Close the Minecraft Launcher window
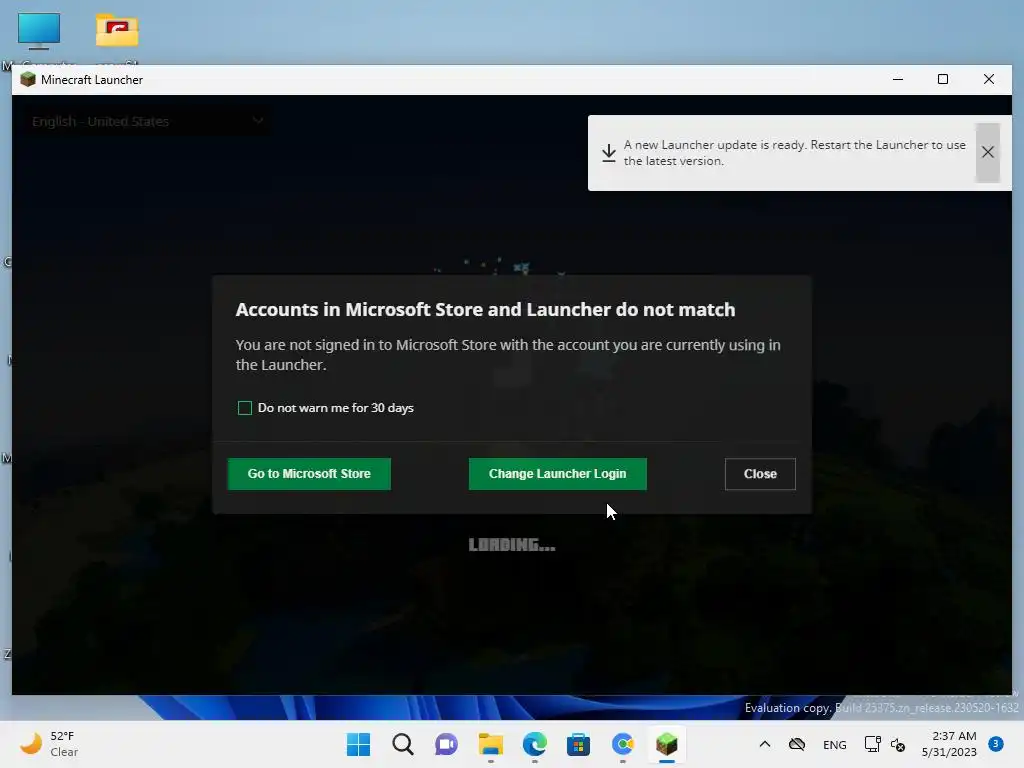Viewport: 1024px width, 768px height. pos(989,80)
